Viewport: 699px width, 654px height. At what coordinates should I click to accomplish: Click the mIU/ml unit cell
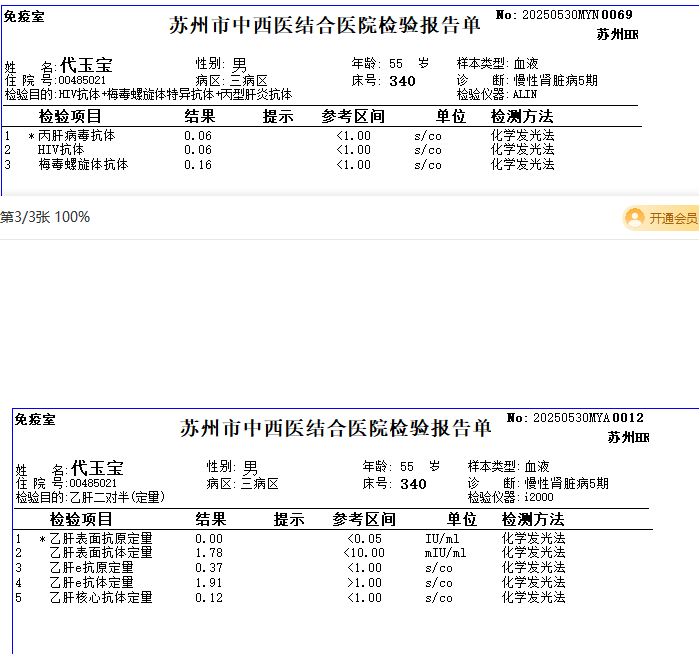pos(445,553)
